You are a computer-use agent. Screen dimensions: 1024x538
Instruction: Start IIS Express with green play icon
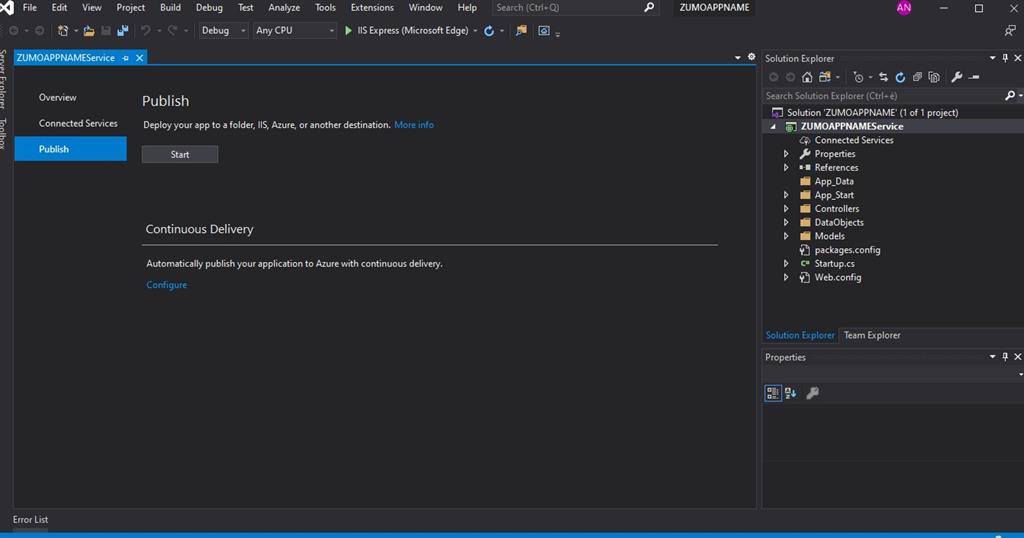348,31
